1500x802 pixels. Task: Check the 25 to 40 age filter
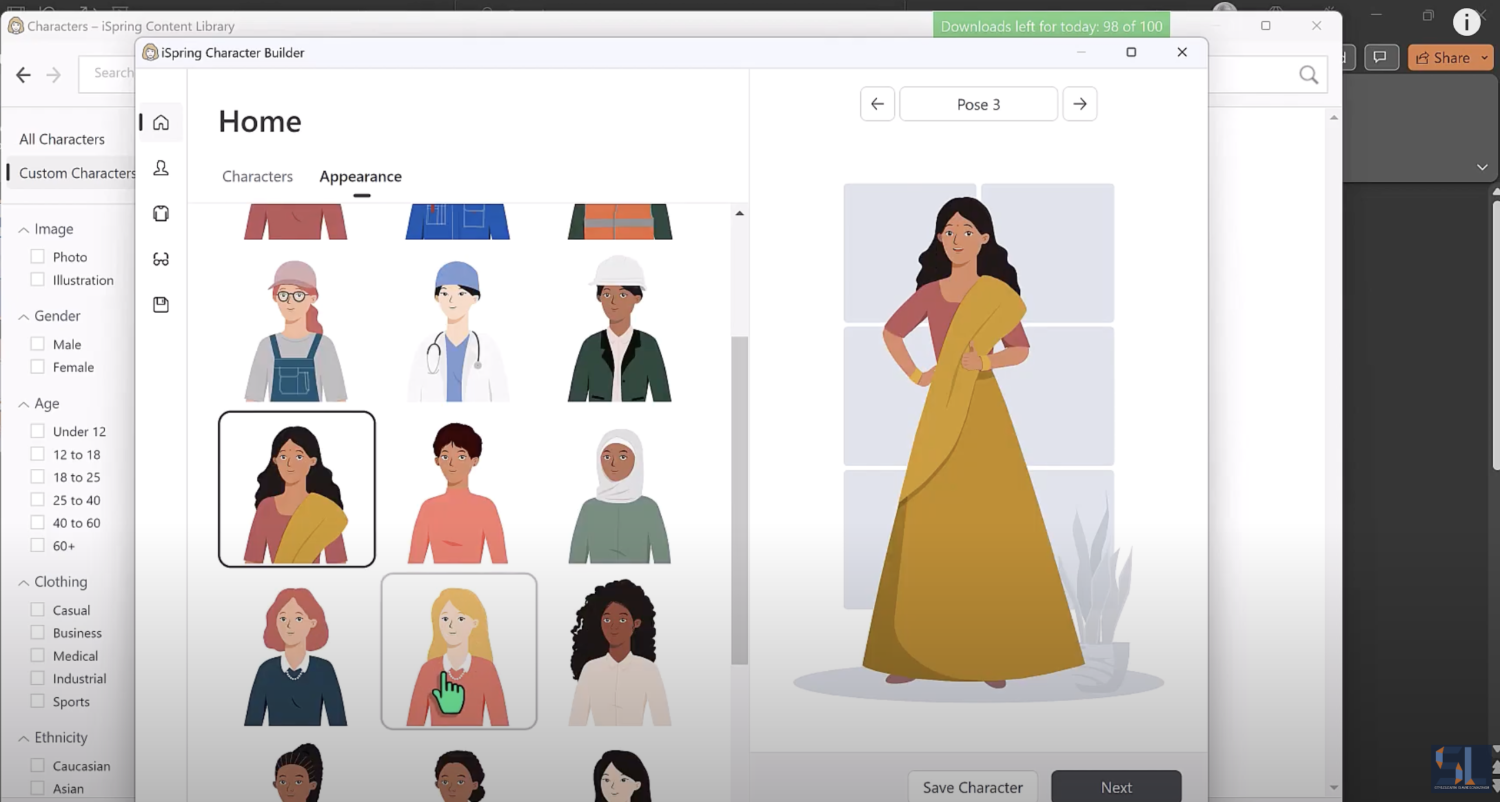pyautogui.click(x=38, y=500)
